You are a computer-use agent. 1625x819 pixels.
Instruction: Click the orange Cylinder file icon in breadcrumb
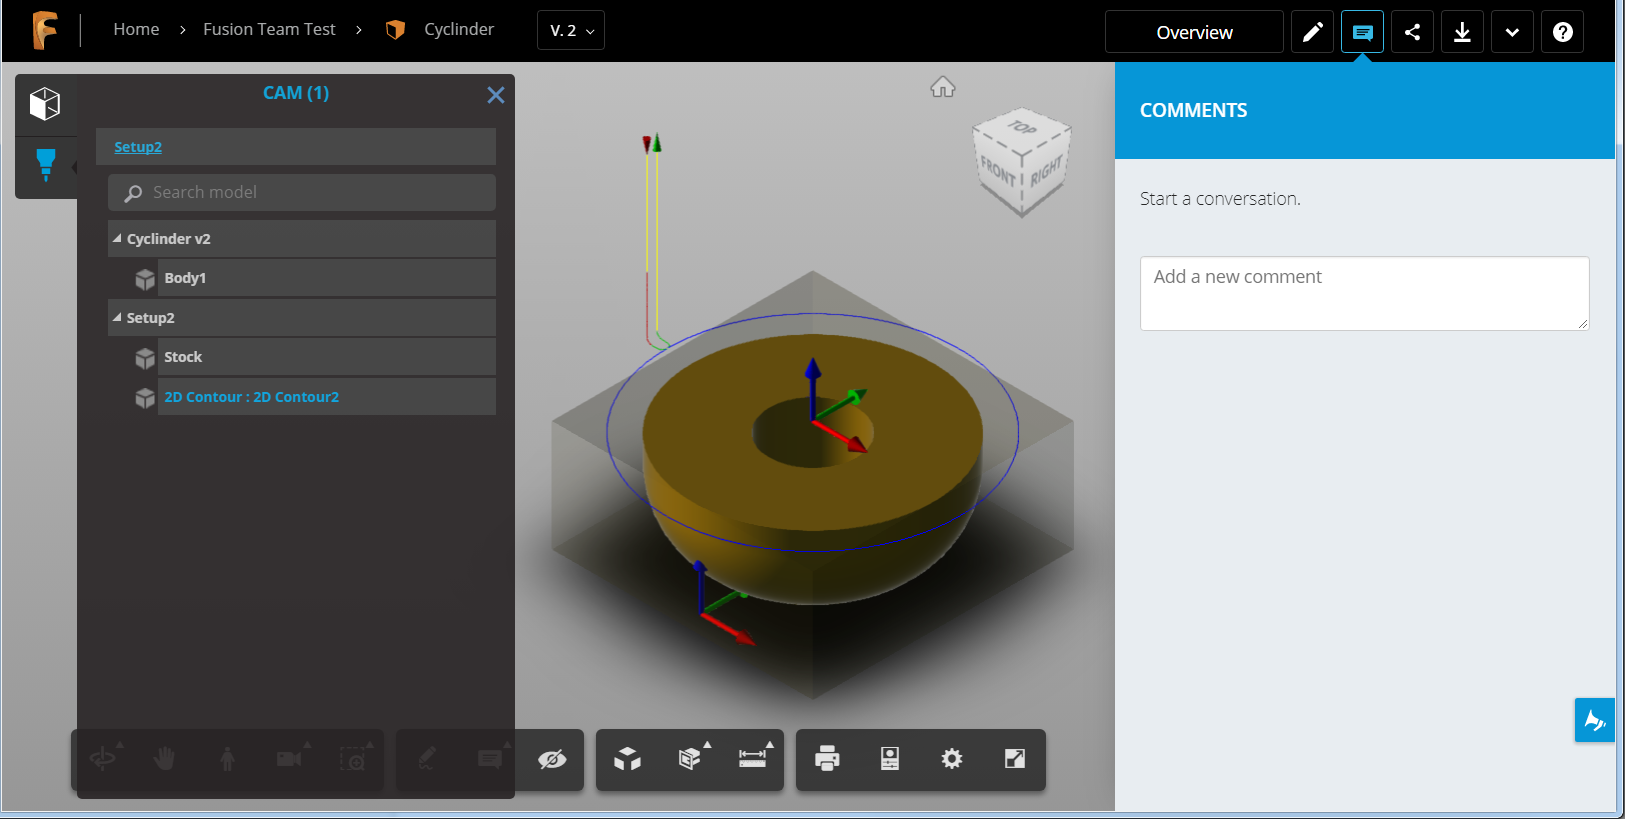tap(396, 30)
